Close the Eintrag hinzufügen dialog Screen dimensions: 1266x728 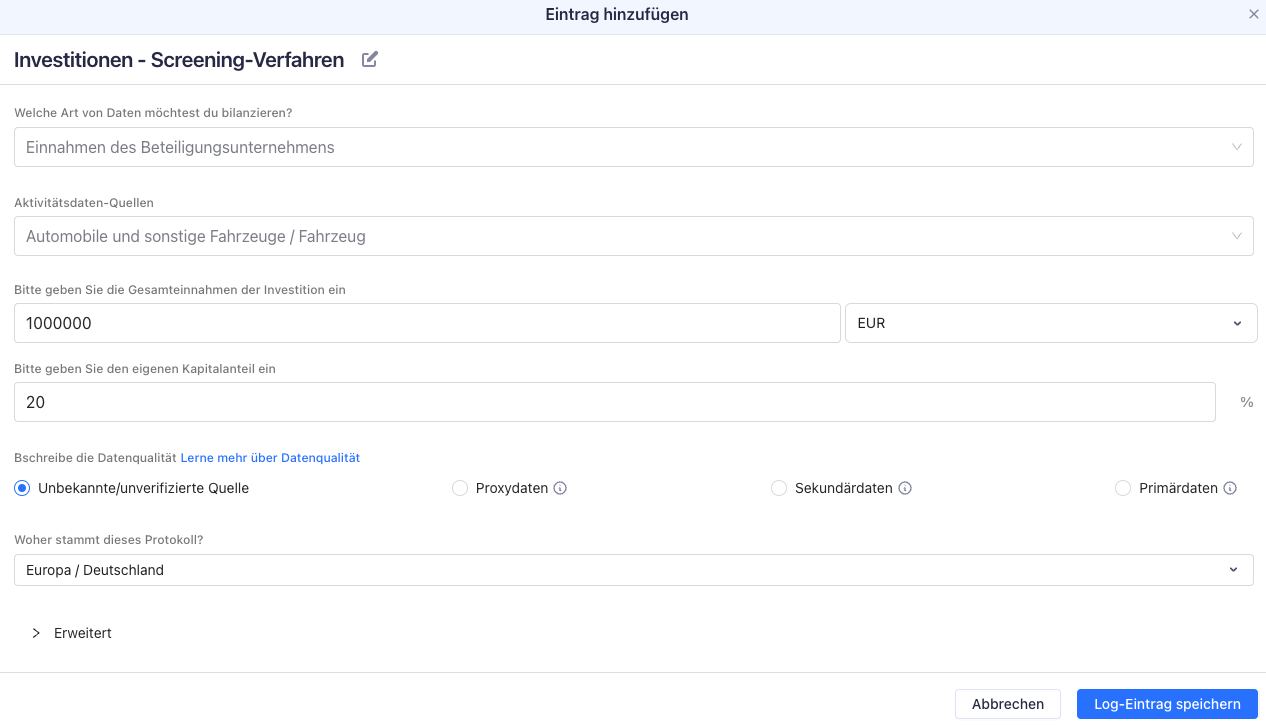pyautogui.click(x=1254, y=14)
